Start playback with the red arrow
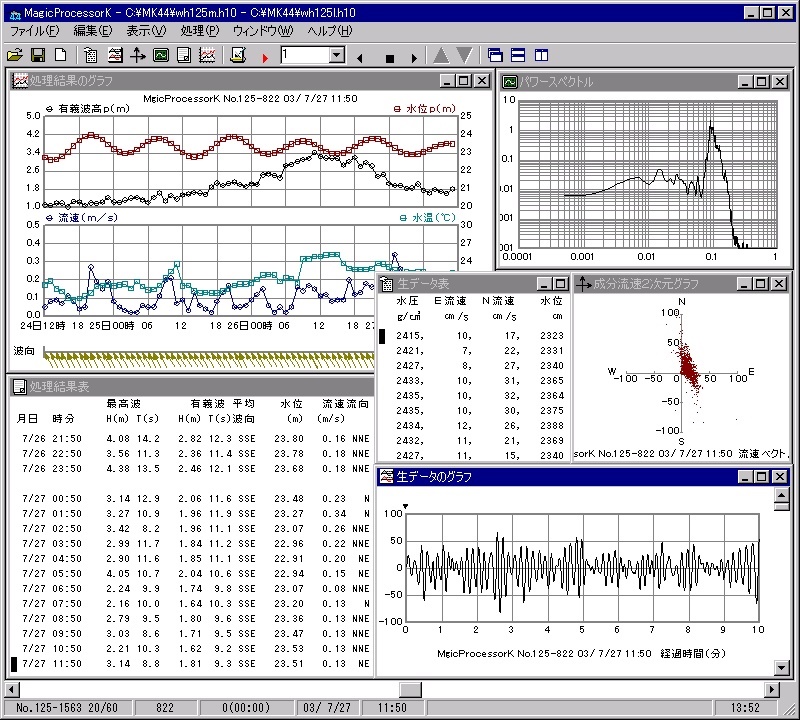Screen dimensions: 800x720 click(x=265, y=58)
